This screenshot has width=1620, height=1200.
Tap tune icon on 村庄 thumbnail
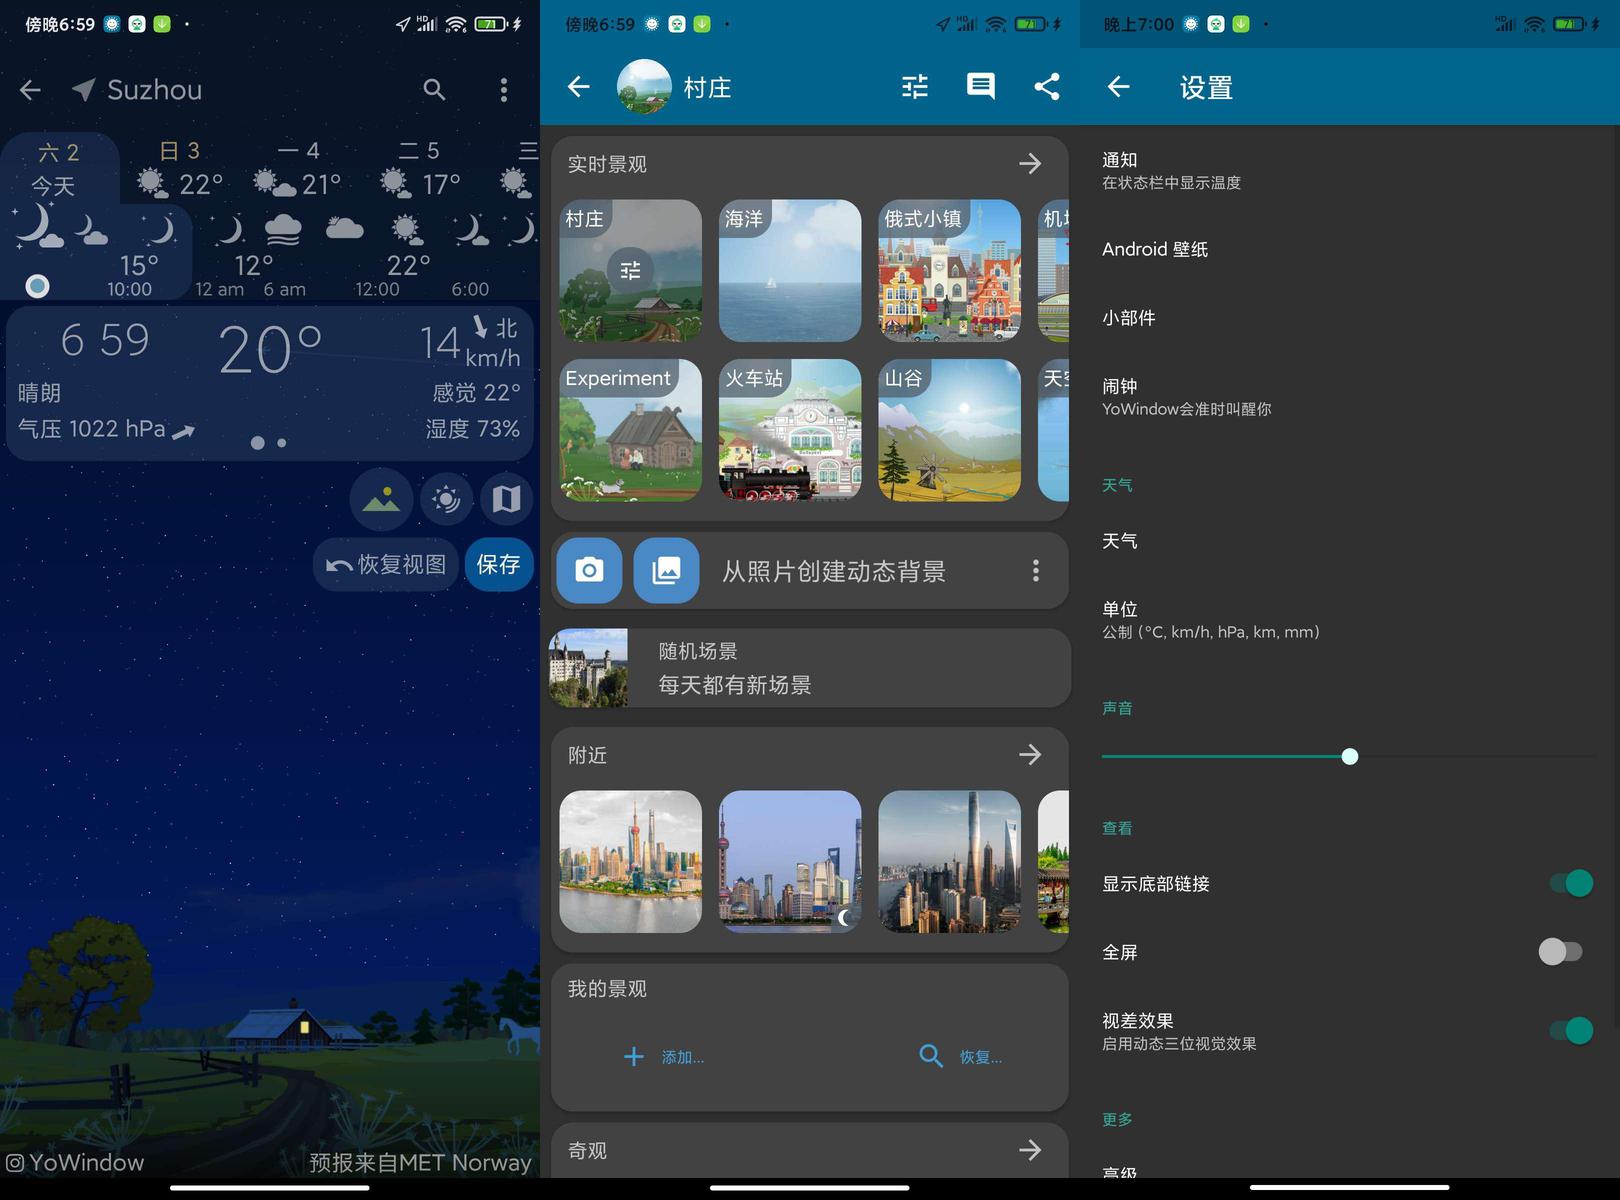point(630,270)
